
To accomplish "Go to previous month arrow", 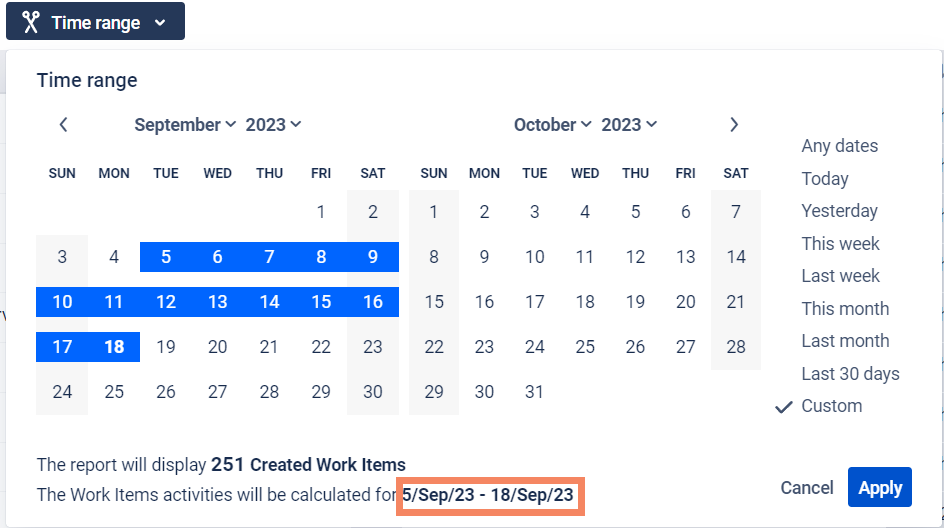I will 63,125.
